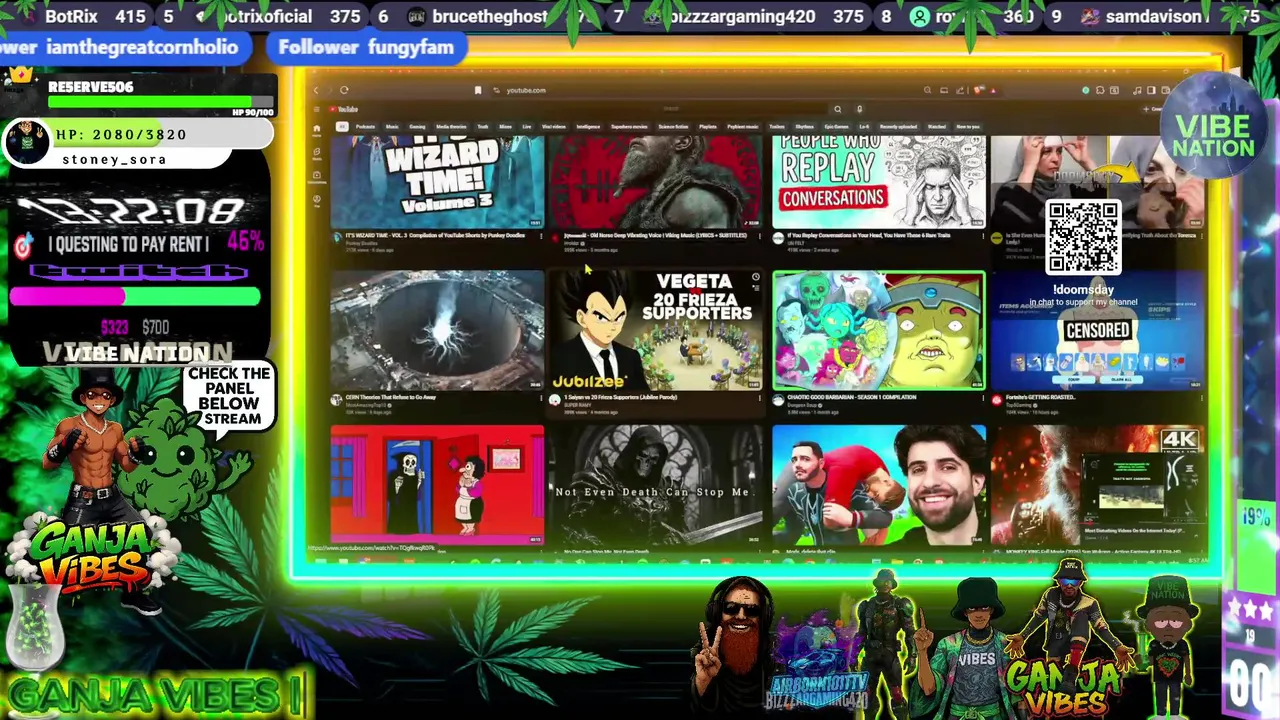Open more options for CERN Theories video

tap(541, 398)
